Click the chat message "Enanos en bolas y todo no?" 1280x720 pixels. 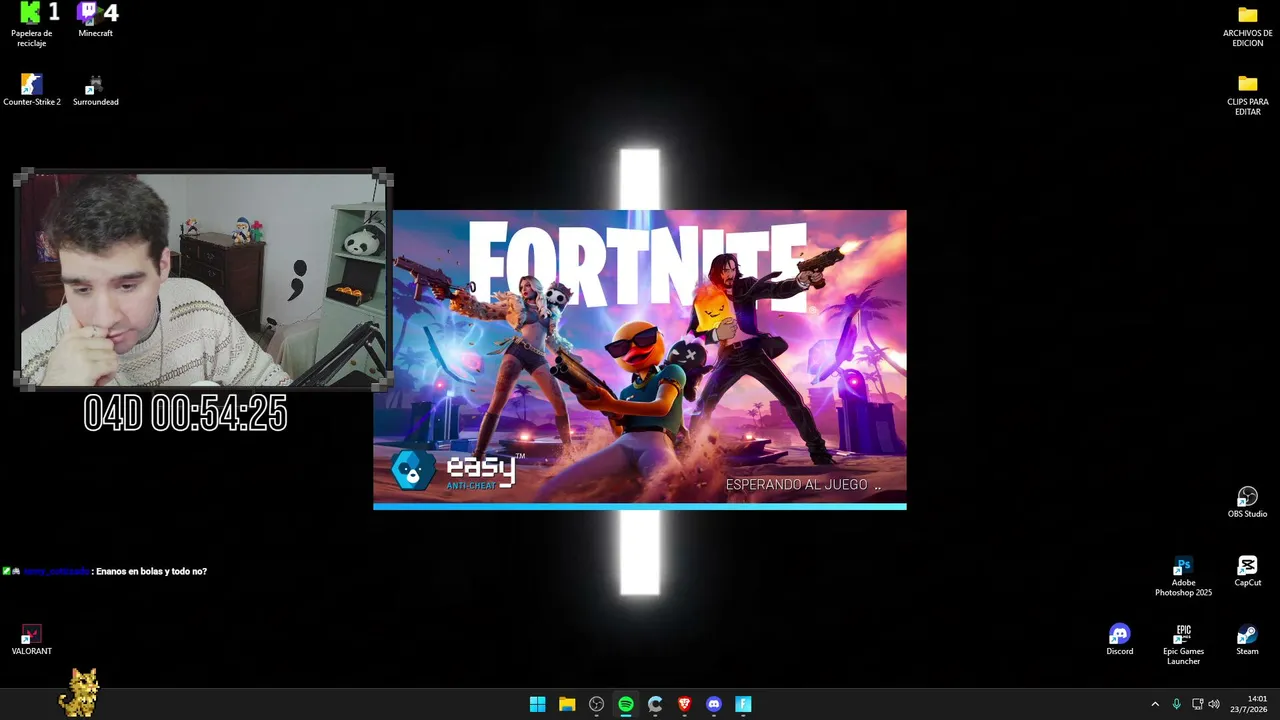[151, 571]
